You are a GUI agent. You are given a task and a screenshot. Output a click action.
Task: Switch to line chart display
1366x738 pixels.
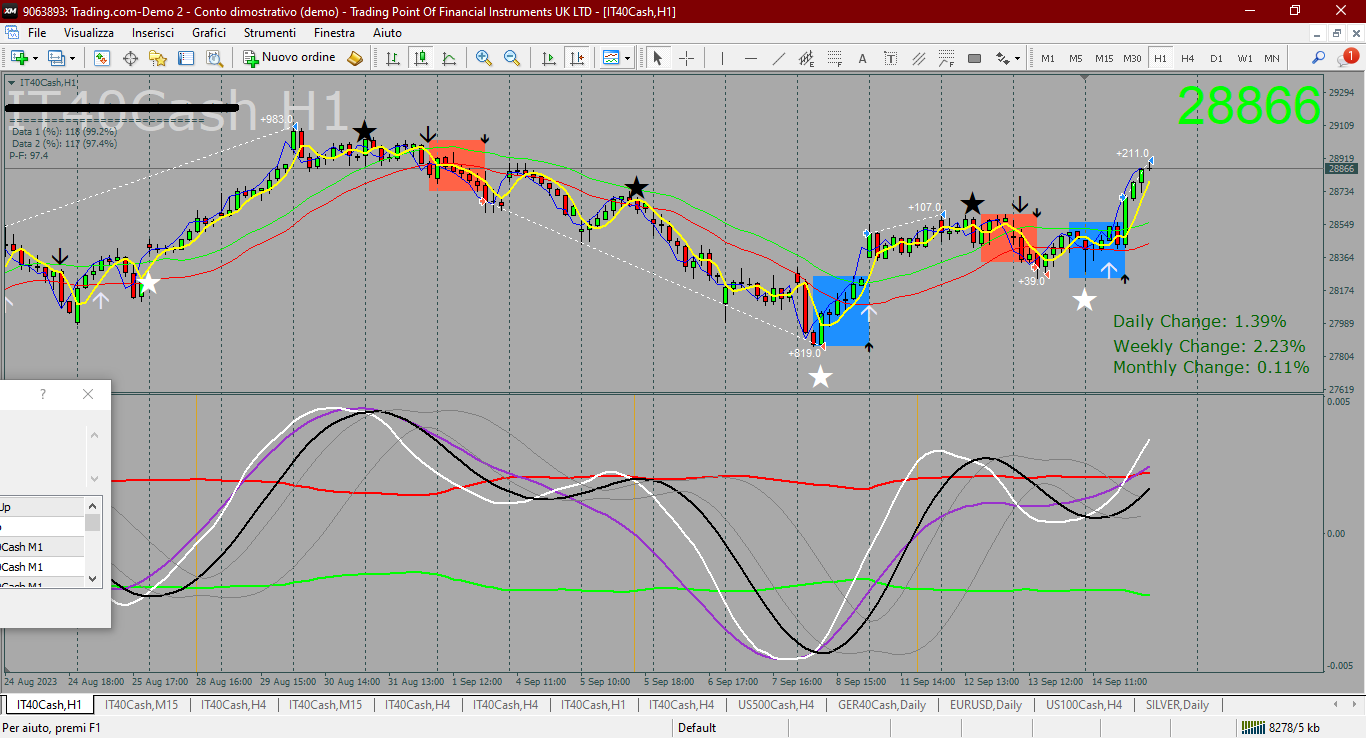coord(448,58)
